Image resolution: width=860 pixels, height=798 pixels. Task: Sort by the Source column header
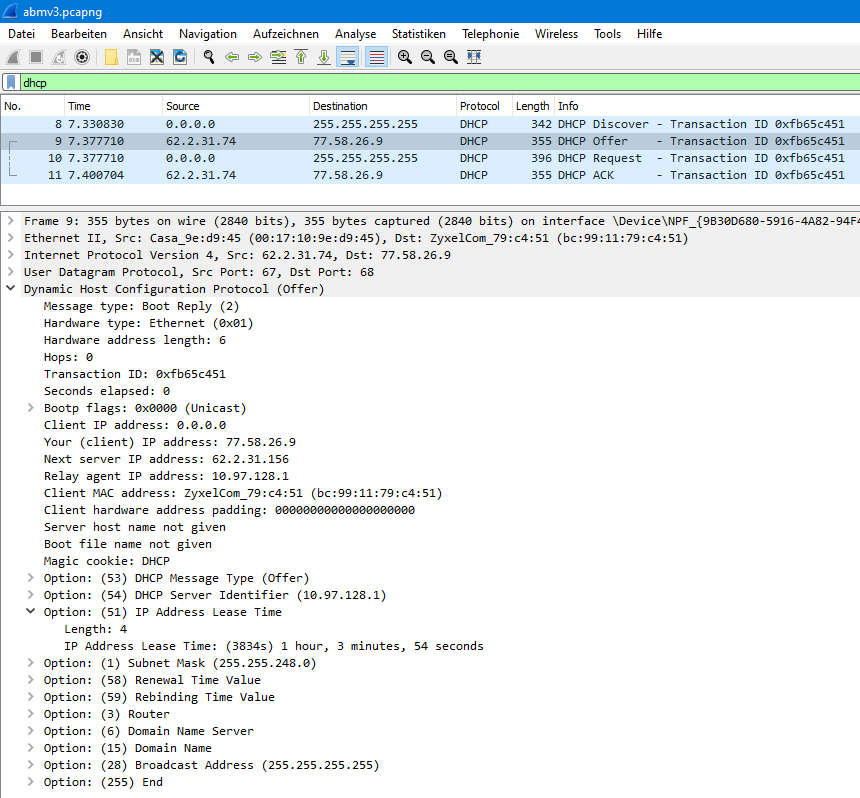[x=182, y=106]
